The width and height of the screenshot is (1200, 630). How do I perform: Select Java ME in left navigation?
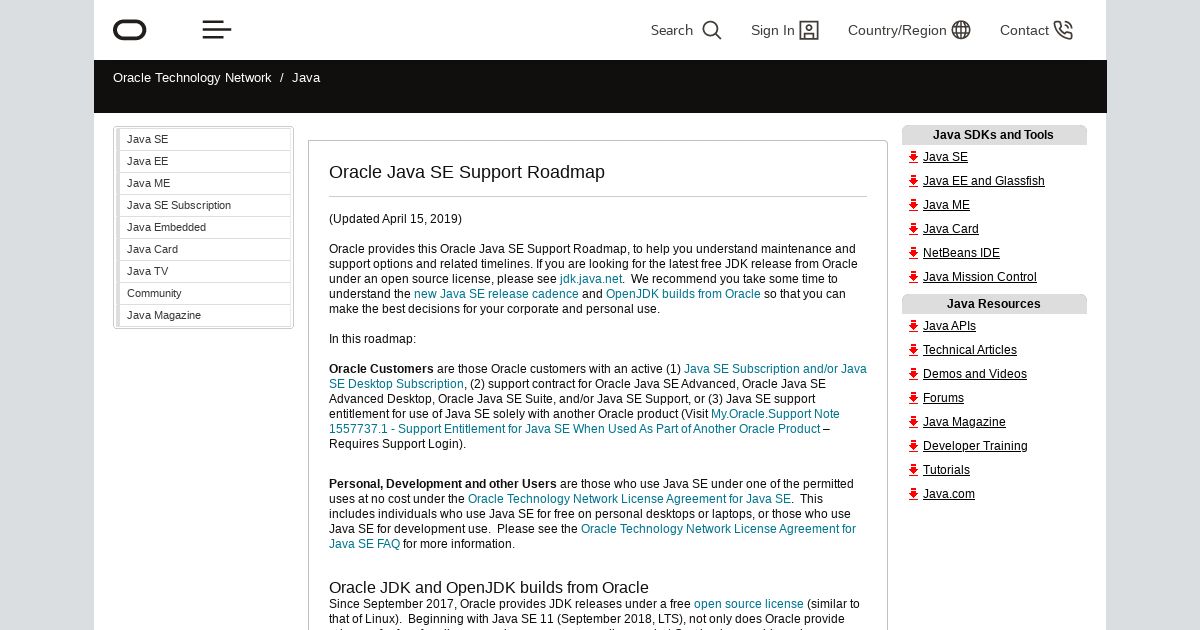(205, 183)
